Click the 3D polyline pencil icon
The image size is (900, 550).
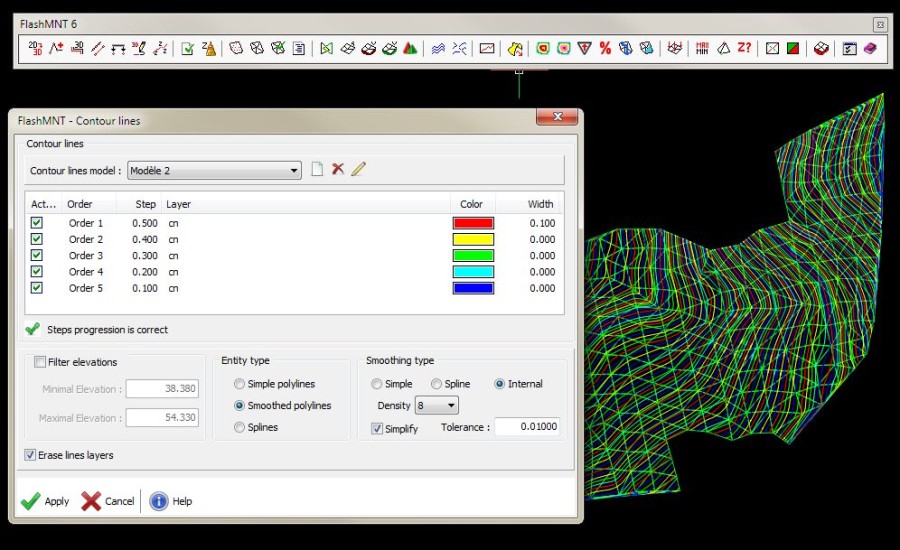(x=139, y=48)
